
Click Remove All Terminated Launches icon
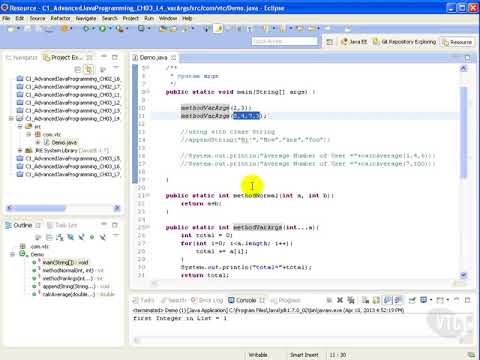tap(351, 300)
